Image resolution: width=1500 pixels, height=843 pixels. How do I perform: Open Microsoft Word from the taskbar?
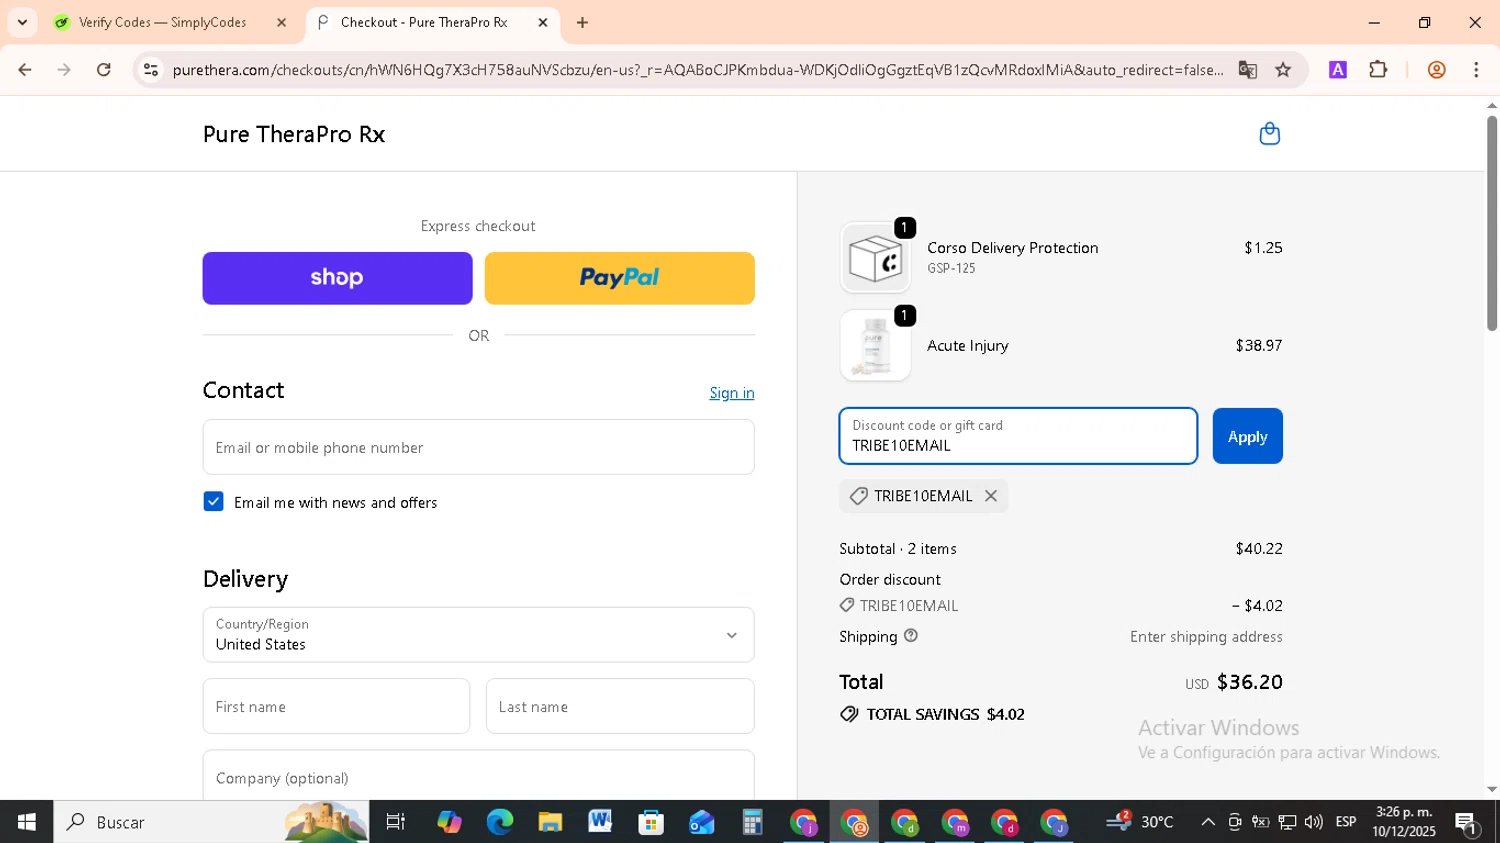coord(600,822)
